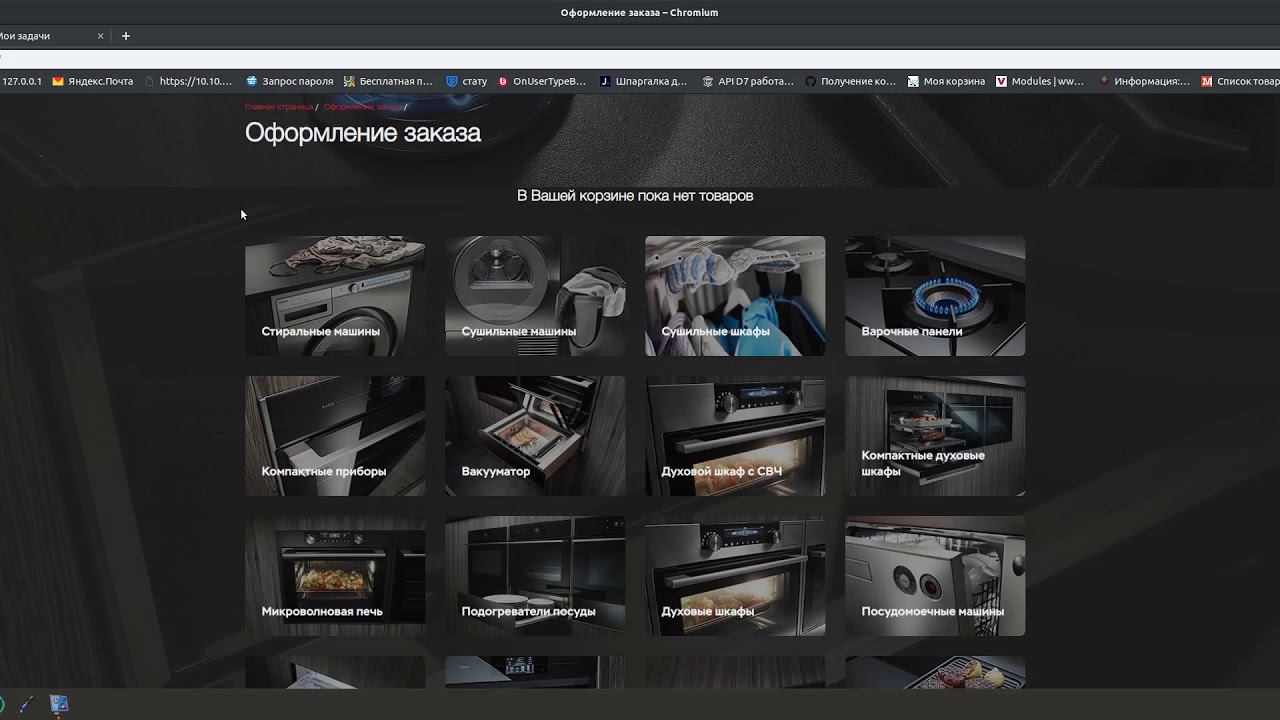Go to Главная страница breadcrumb link
The height and width of the screenshot is (720, 1280).
coord(279,107)
